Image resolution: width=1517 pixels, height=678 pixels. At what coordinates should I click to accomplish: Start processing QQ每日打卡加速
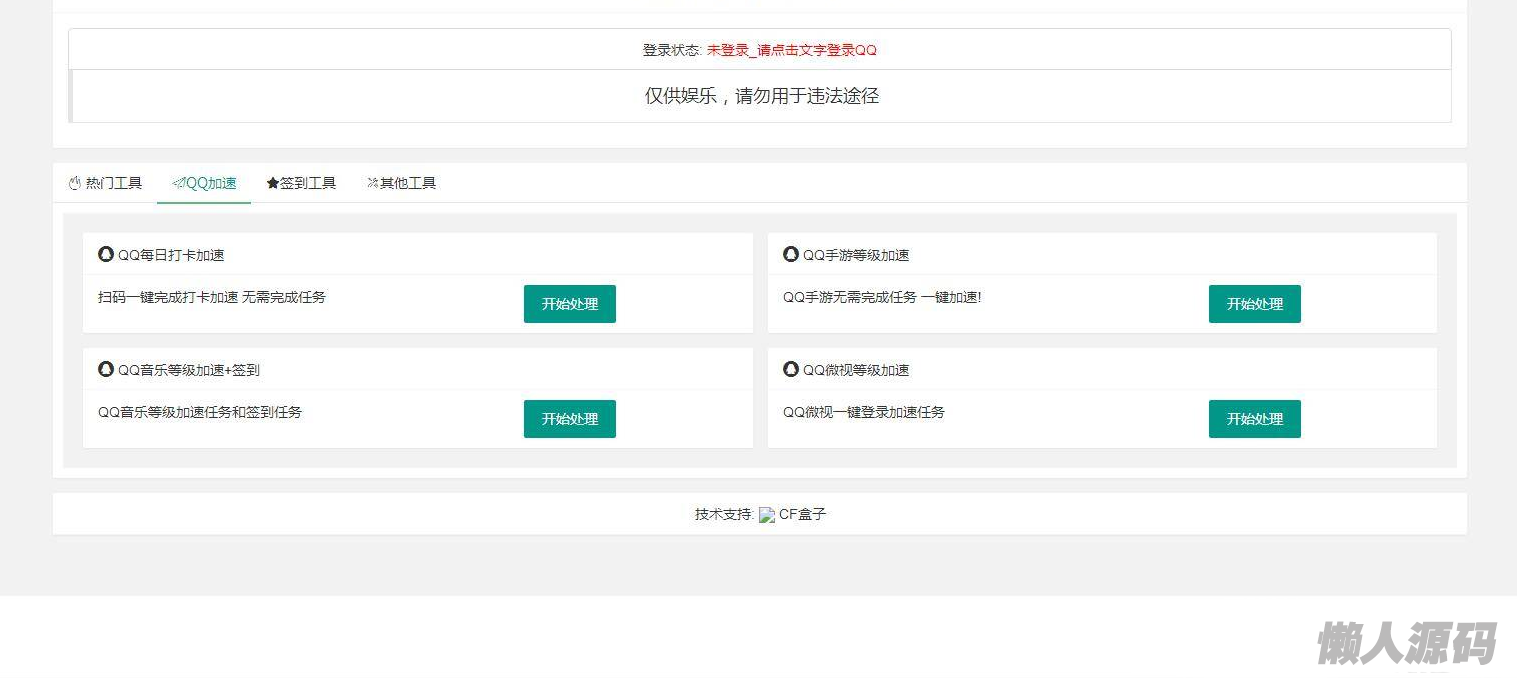tap(570, 304)
